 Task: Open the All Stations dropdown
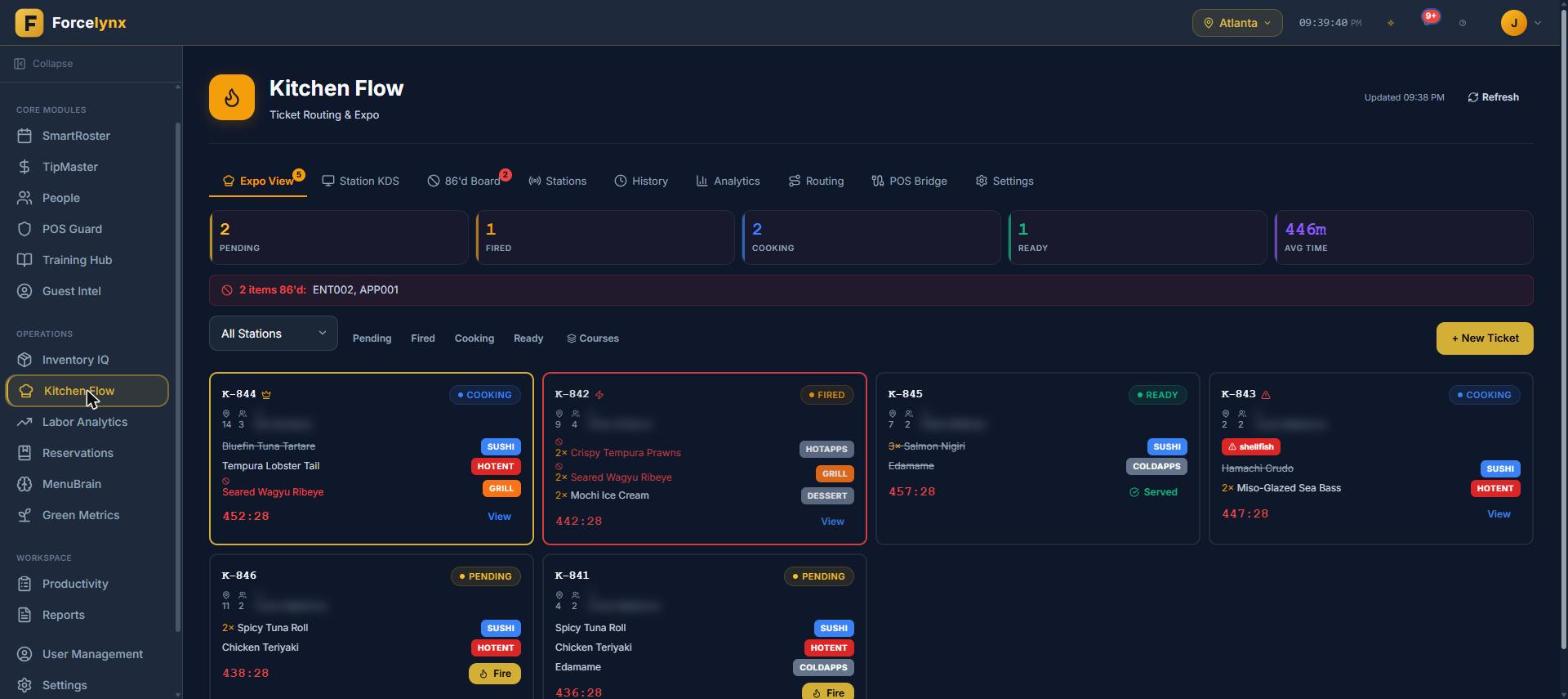tap(273, 334)
